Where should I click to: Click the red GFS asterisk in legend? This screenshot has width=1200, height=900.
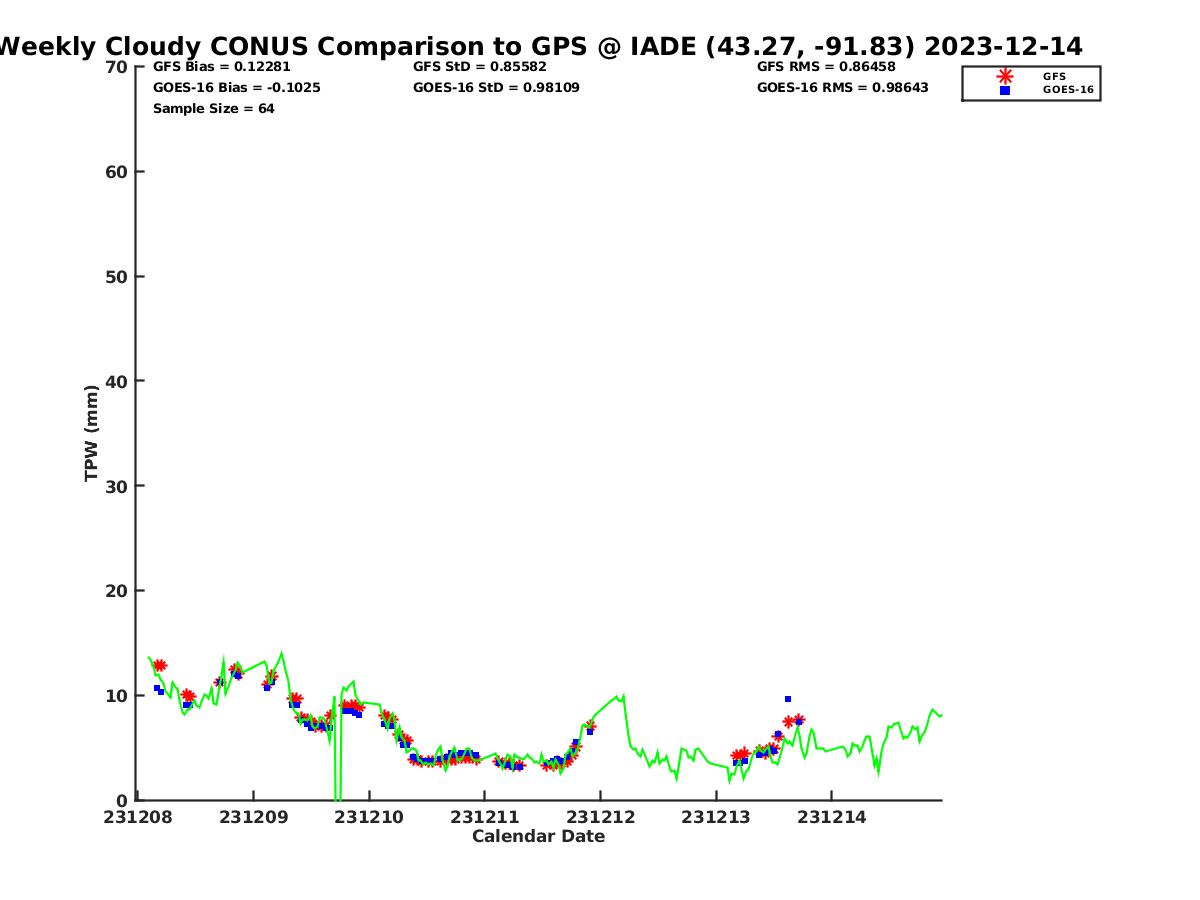1005,76
